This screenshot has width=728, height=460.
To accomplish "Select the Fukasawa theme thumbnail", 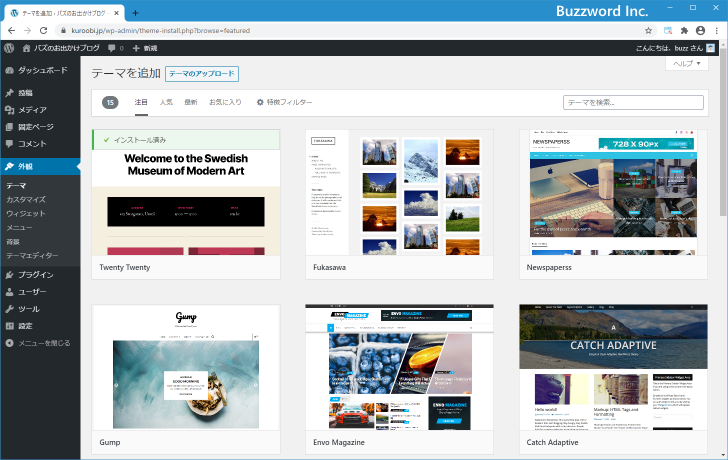I will [399, 192].
